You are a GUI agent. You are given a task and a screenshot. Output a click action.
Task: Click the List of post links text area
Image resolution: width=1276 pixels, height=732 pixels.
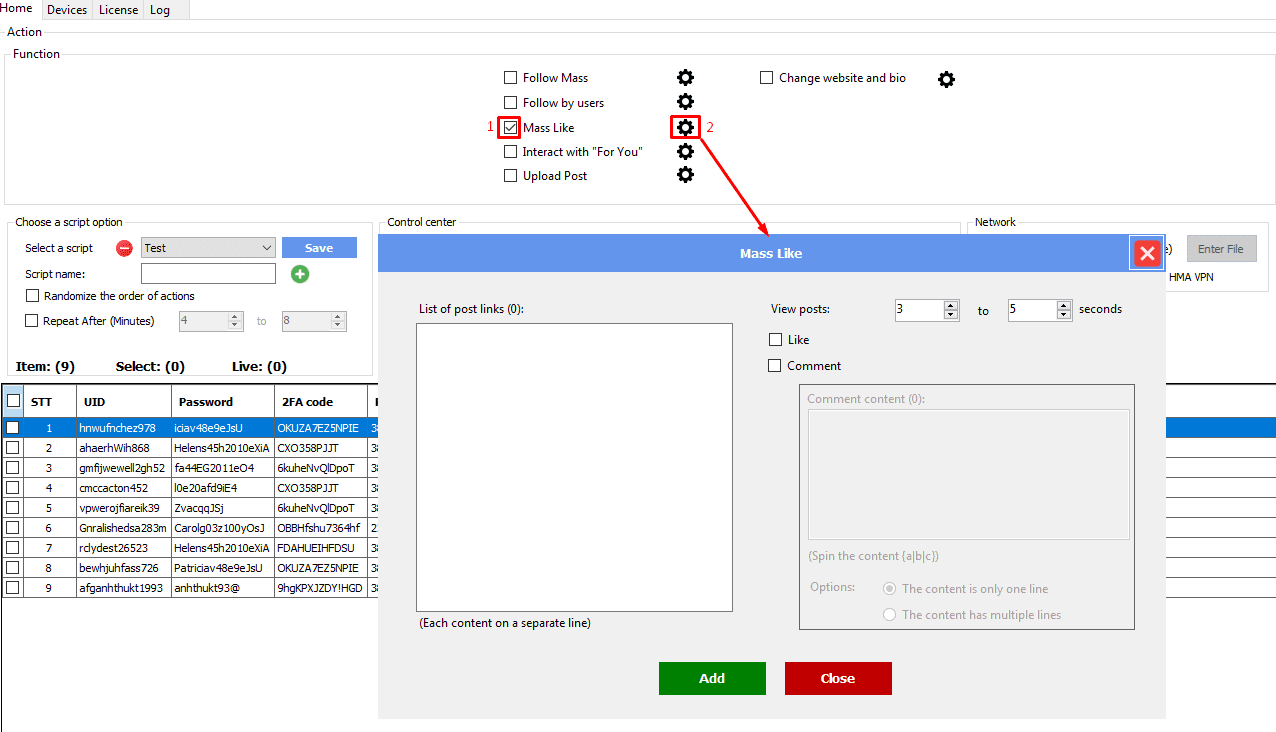pyautogui.click(x=574, y=467)
